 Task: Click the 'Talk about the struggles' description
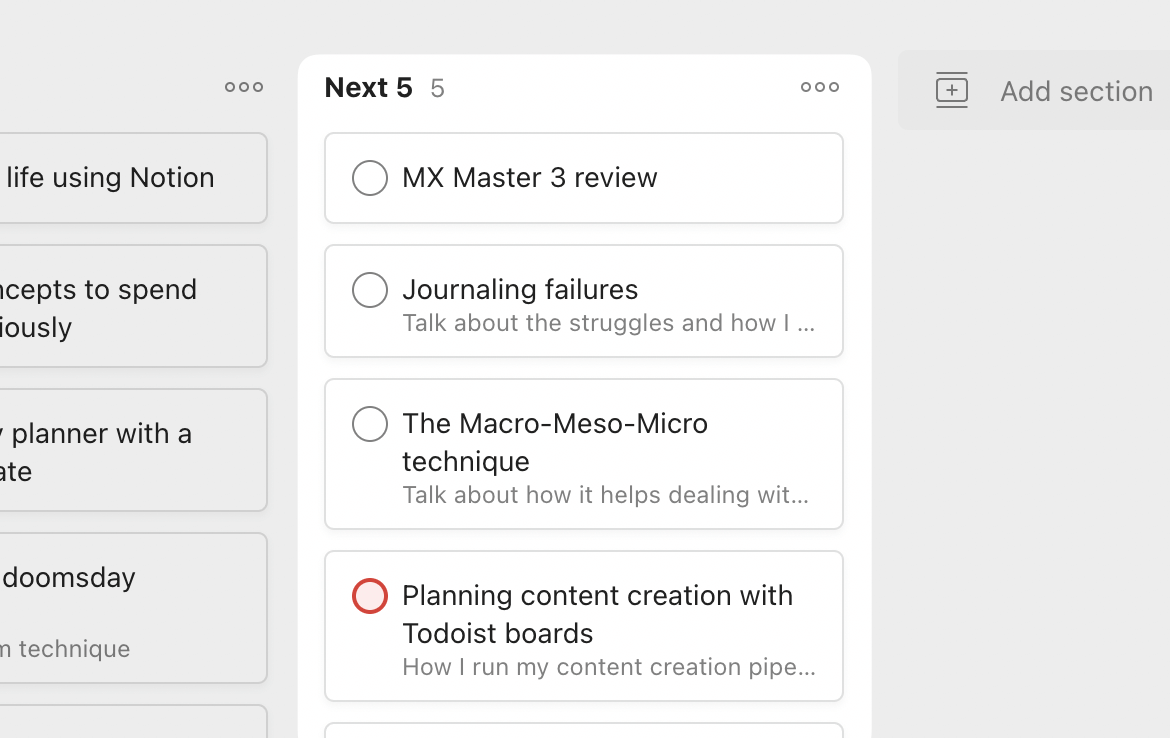click(x=608, y=323)
